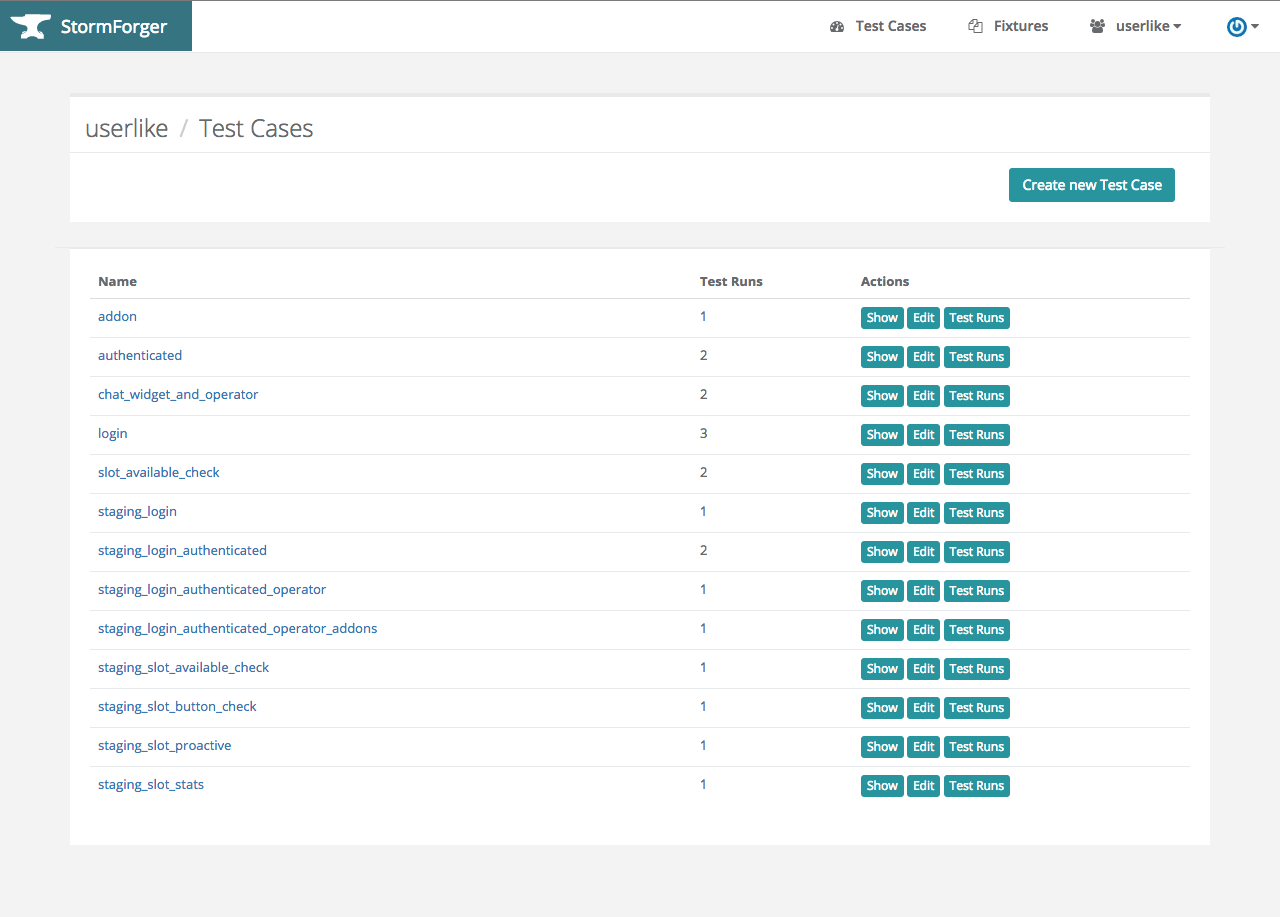Click the users group icon beside userlike
Image resolution: width=1280 pixels, height=917 pixels.
pos(1097,27)
